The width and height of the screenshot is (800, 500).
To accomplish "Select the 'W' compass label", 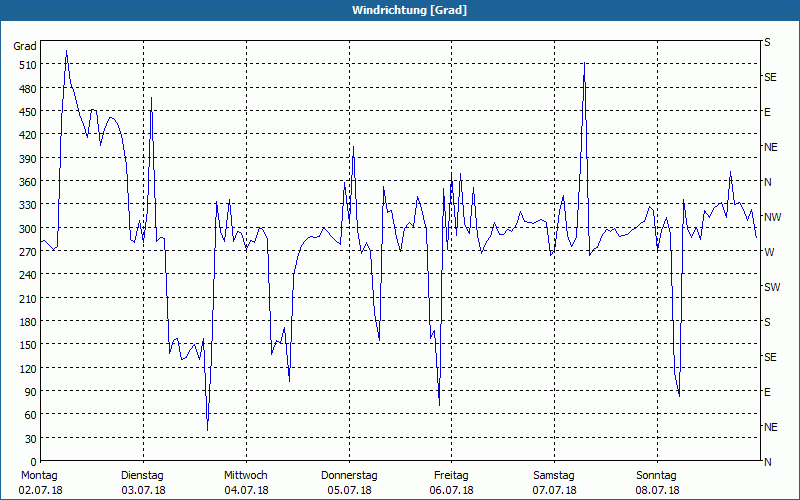I will (x=769, y=252).
